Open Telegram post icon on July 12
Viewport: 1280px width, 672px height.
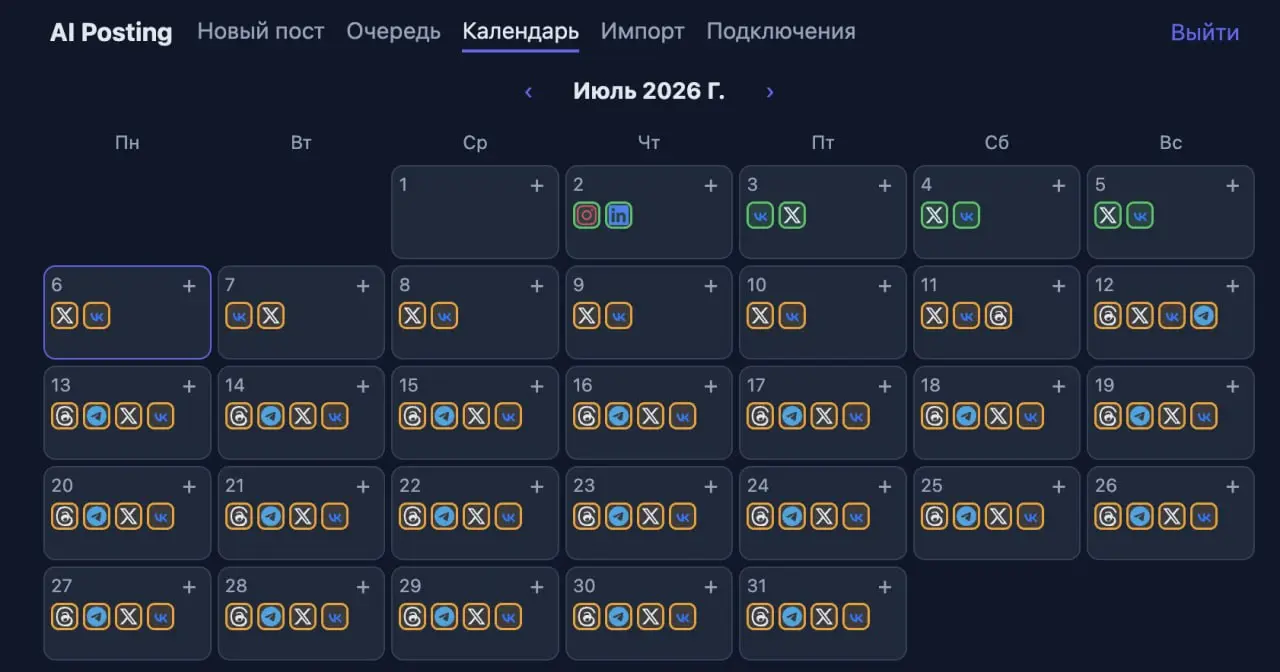(1205, 316)
